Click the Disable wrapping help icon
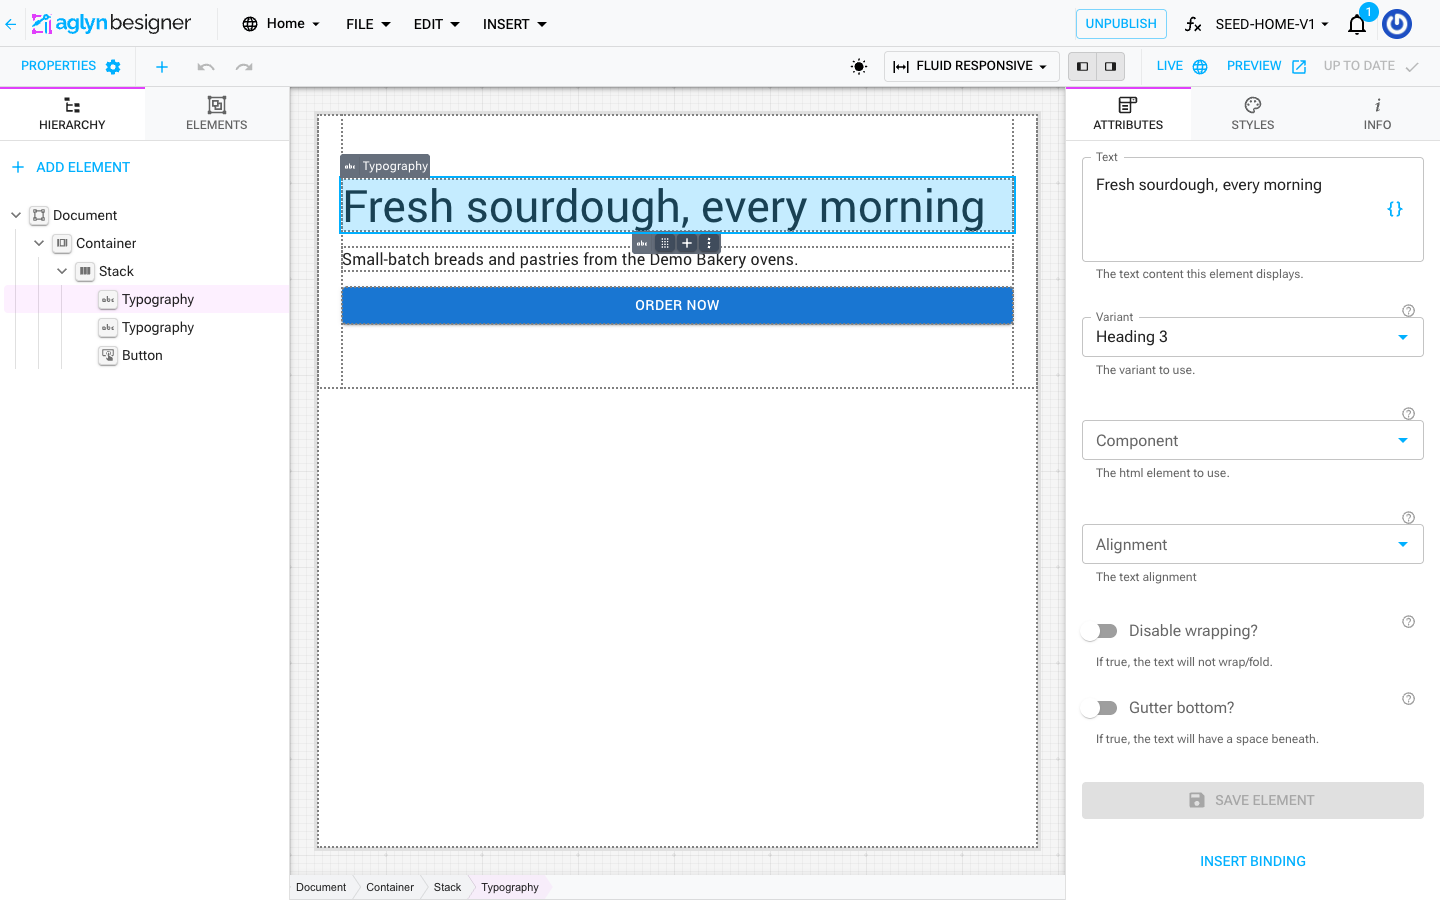This screenshot has height=900, width=1440. pyautogui.click(x=1408, y=622)
